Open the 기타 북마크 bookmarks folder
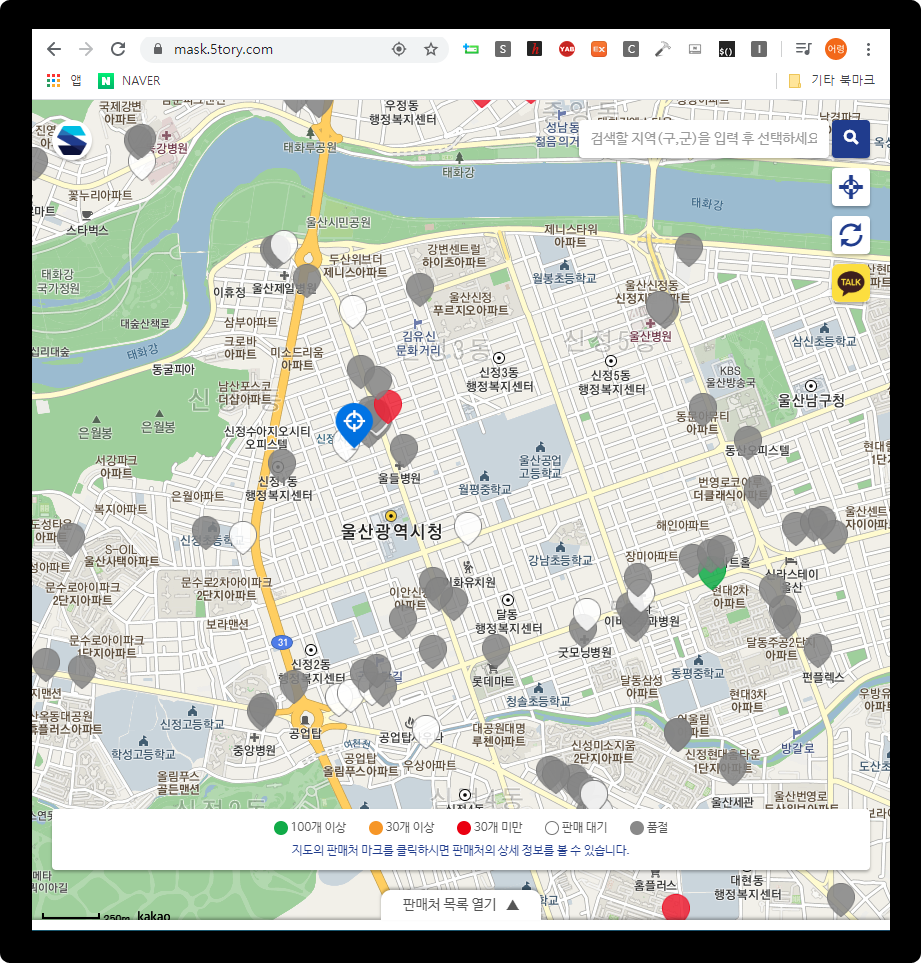The height and width of the screenshot is (963, 921). point(832,80)
